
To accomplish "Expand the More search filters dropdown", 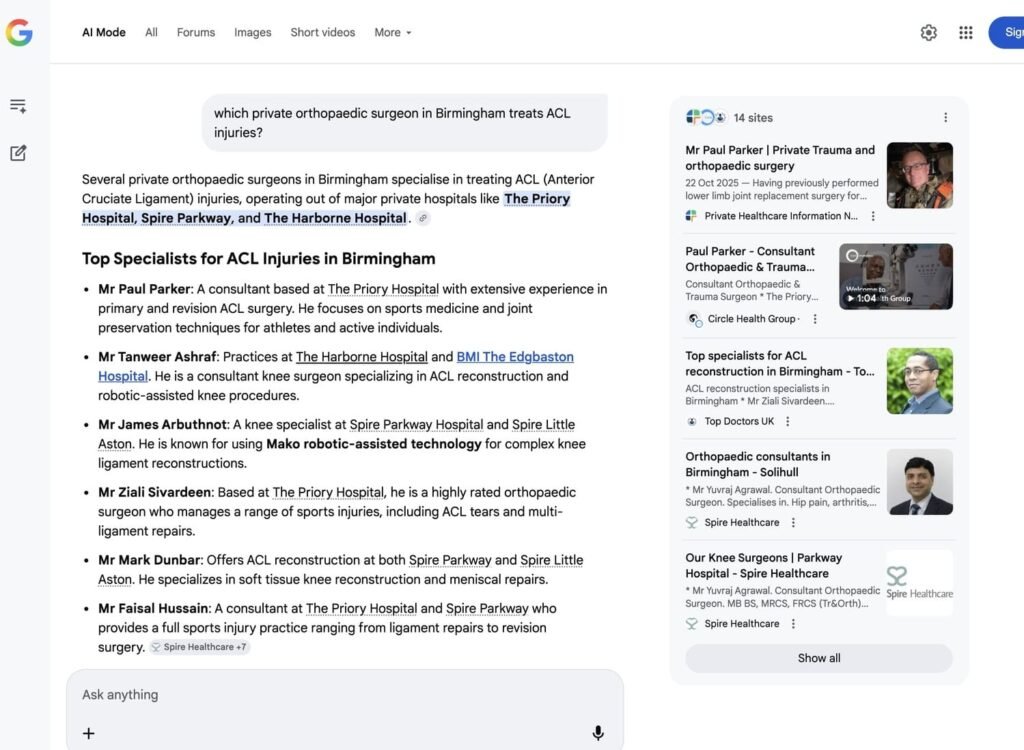I will (x=392, y=33).
